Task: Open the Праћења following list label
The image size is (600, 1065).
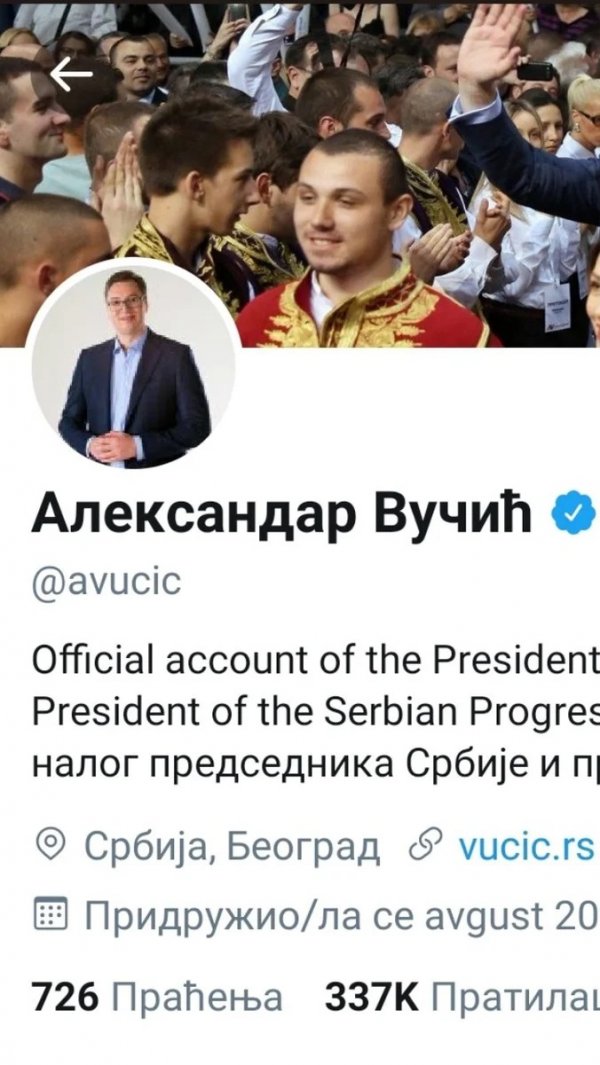Action: click(x=196, y=998)
